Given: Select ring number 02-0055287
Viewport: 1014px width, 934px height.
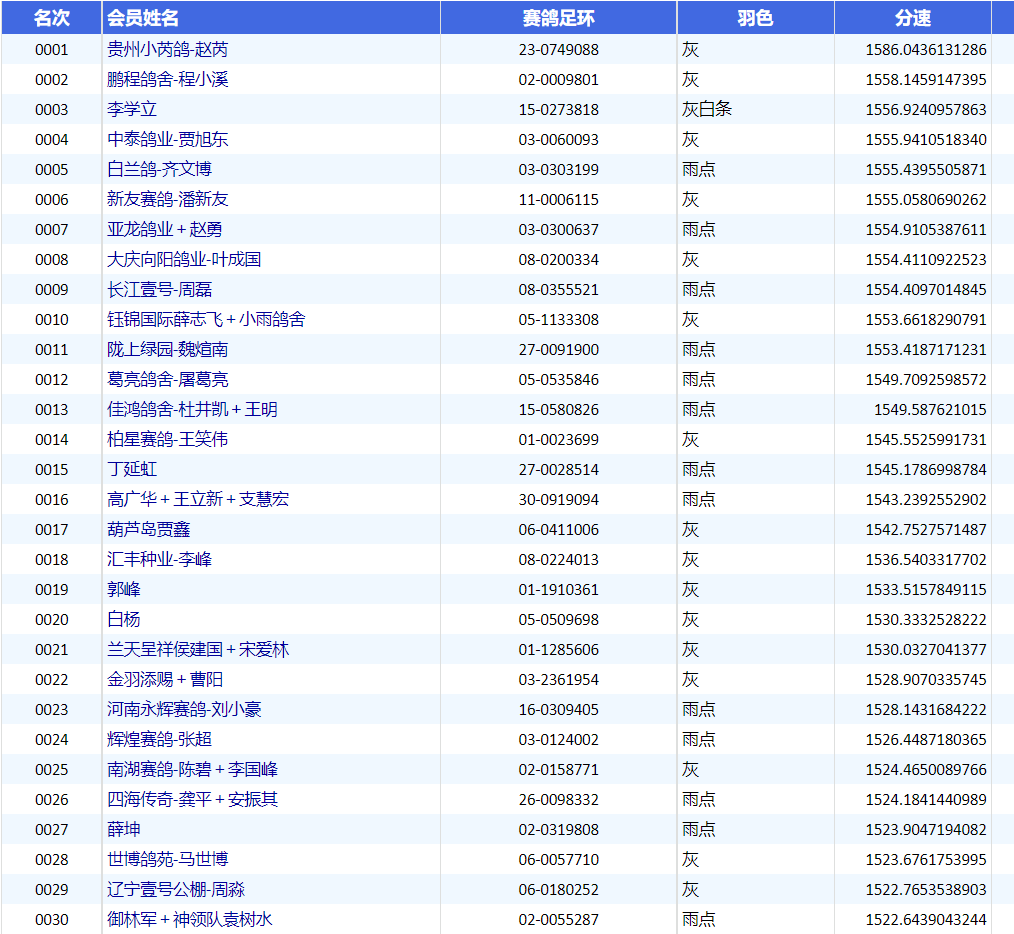Looking at the screenshot, I should point(559,918).
